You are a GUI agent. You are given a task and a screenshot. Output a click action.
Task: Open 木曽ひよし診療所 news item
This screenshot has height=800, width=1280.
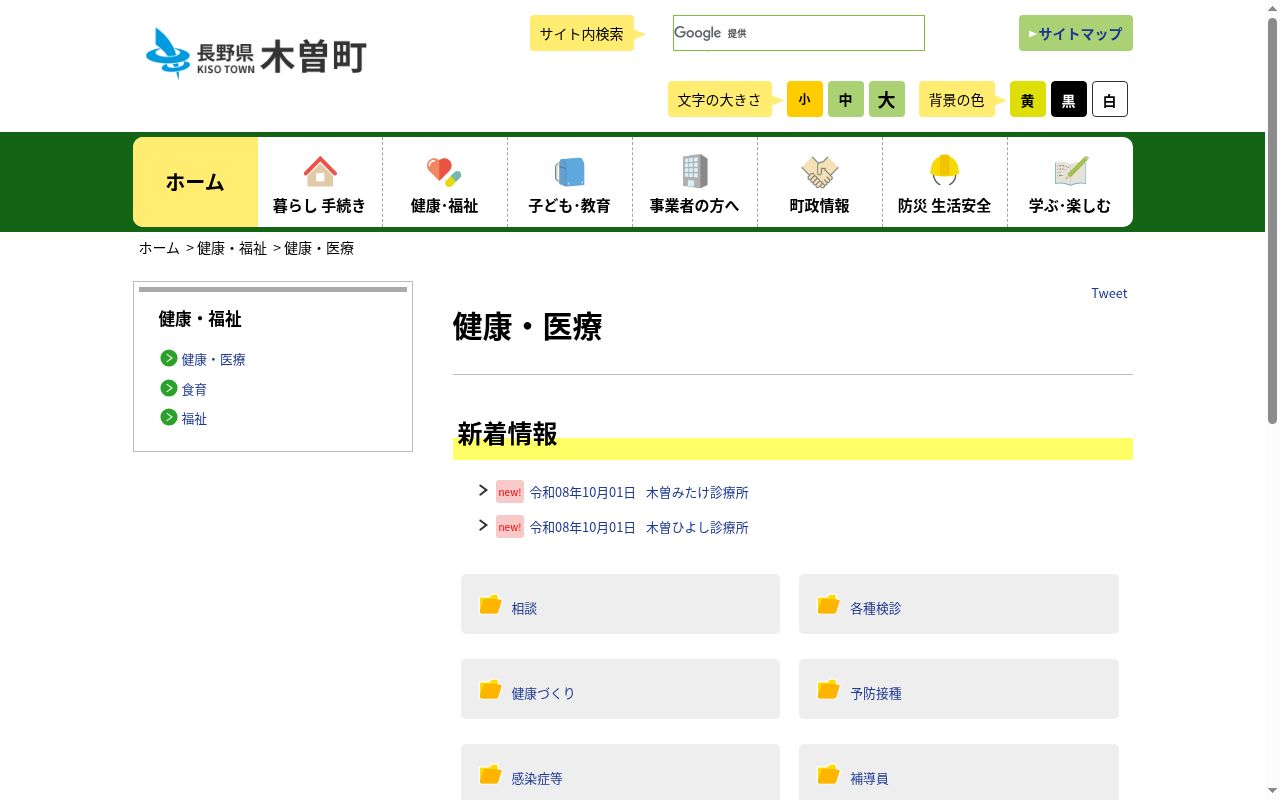point(697,527)
